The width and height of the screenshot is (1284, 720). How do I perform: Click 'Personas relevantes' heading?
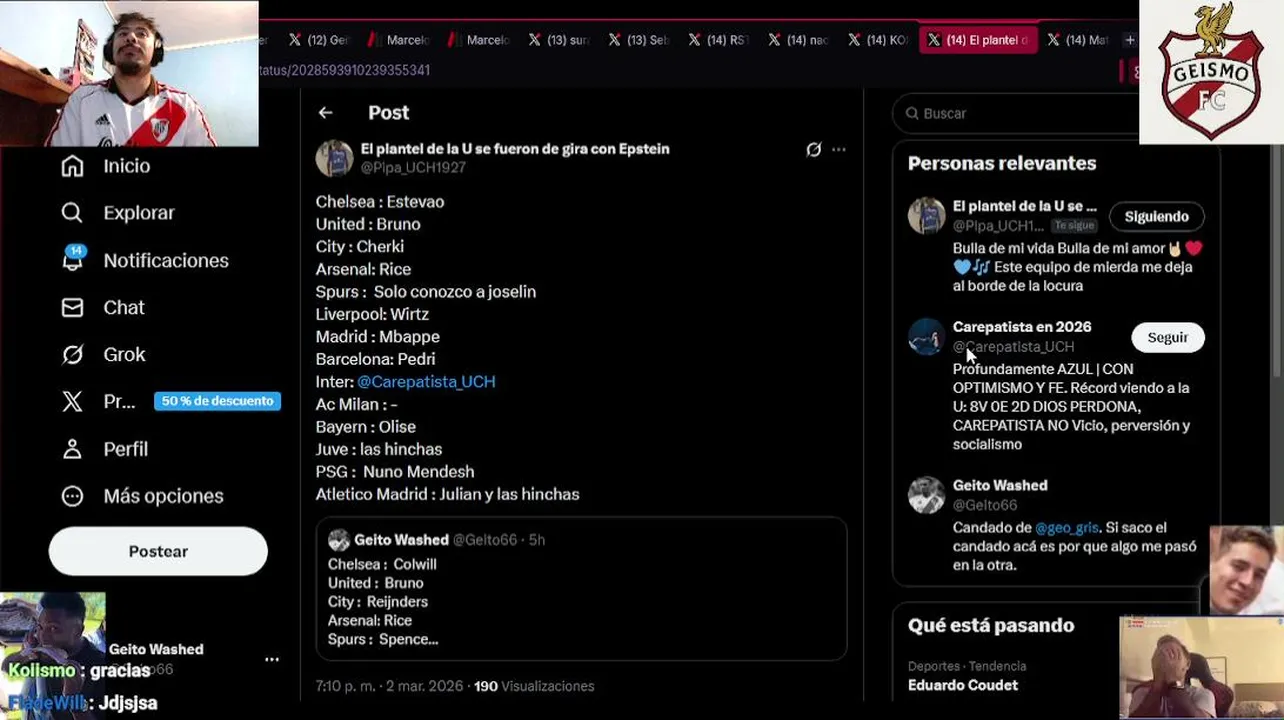click(x=1002, y=163)
